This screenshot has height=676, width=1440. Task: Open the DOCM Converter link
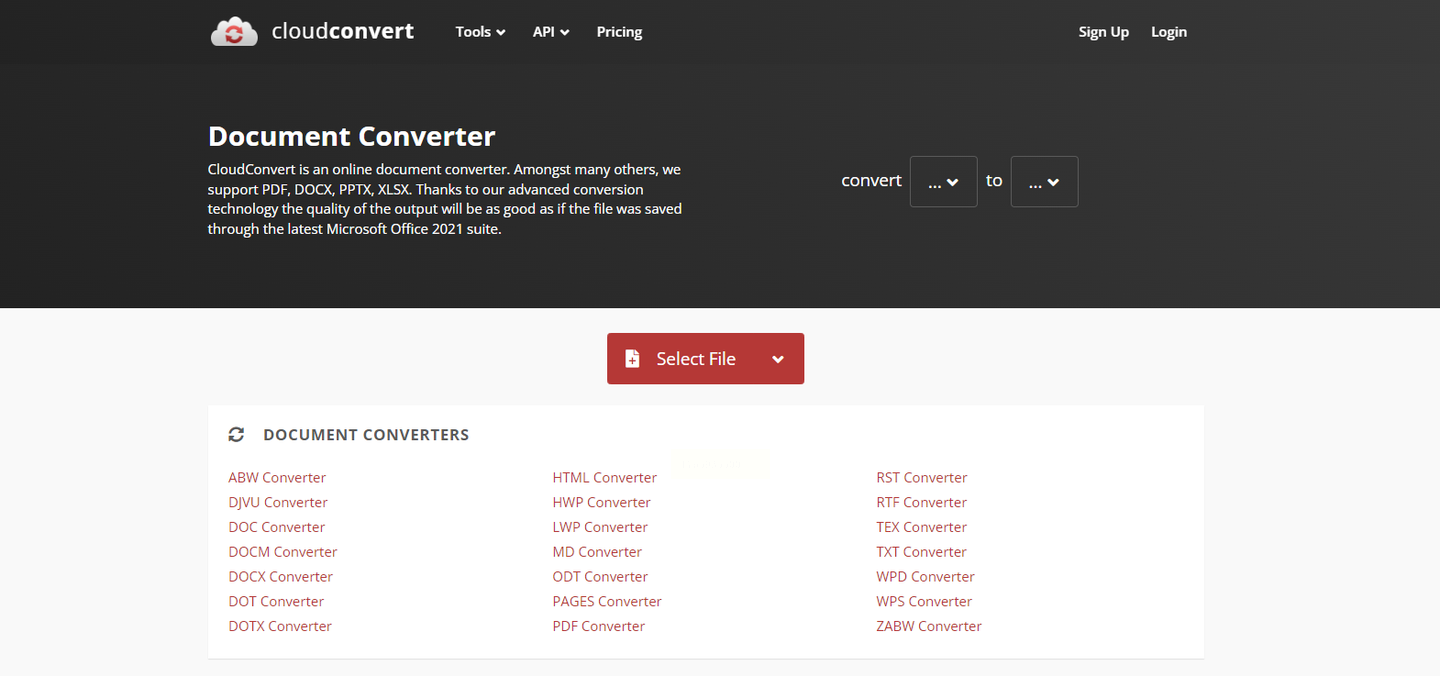[x=283, y=552]
